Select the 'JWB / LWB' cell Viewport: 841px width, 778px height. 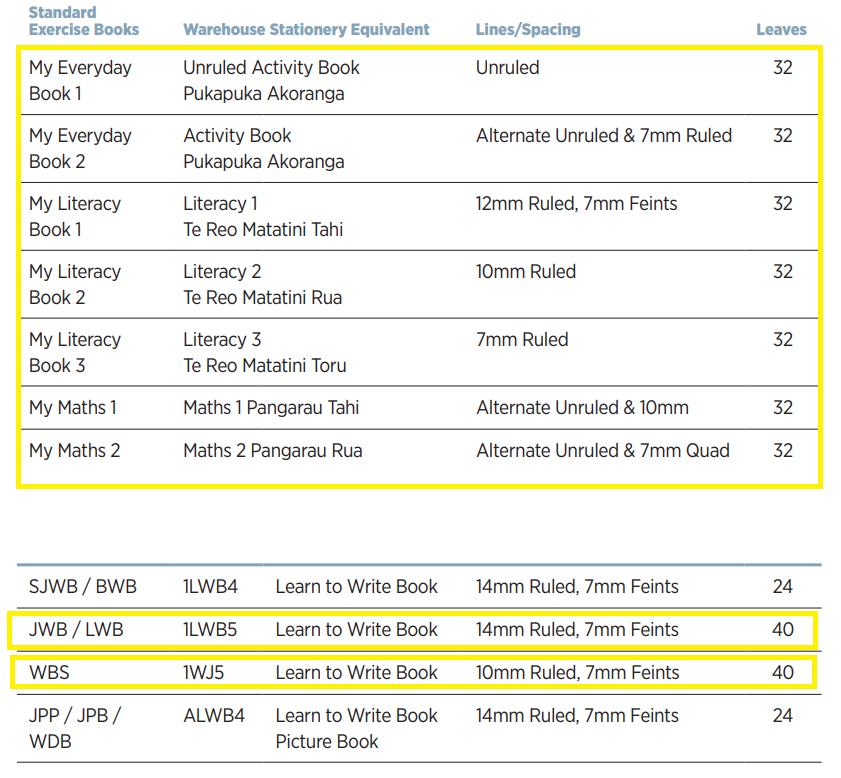(x=76, y=629)
